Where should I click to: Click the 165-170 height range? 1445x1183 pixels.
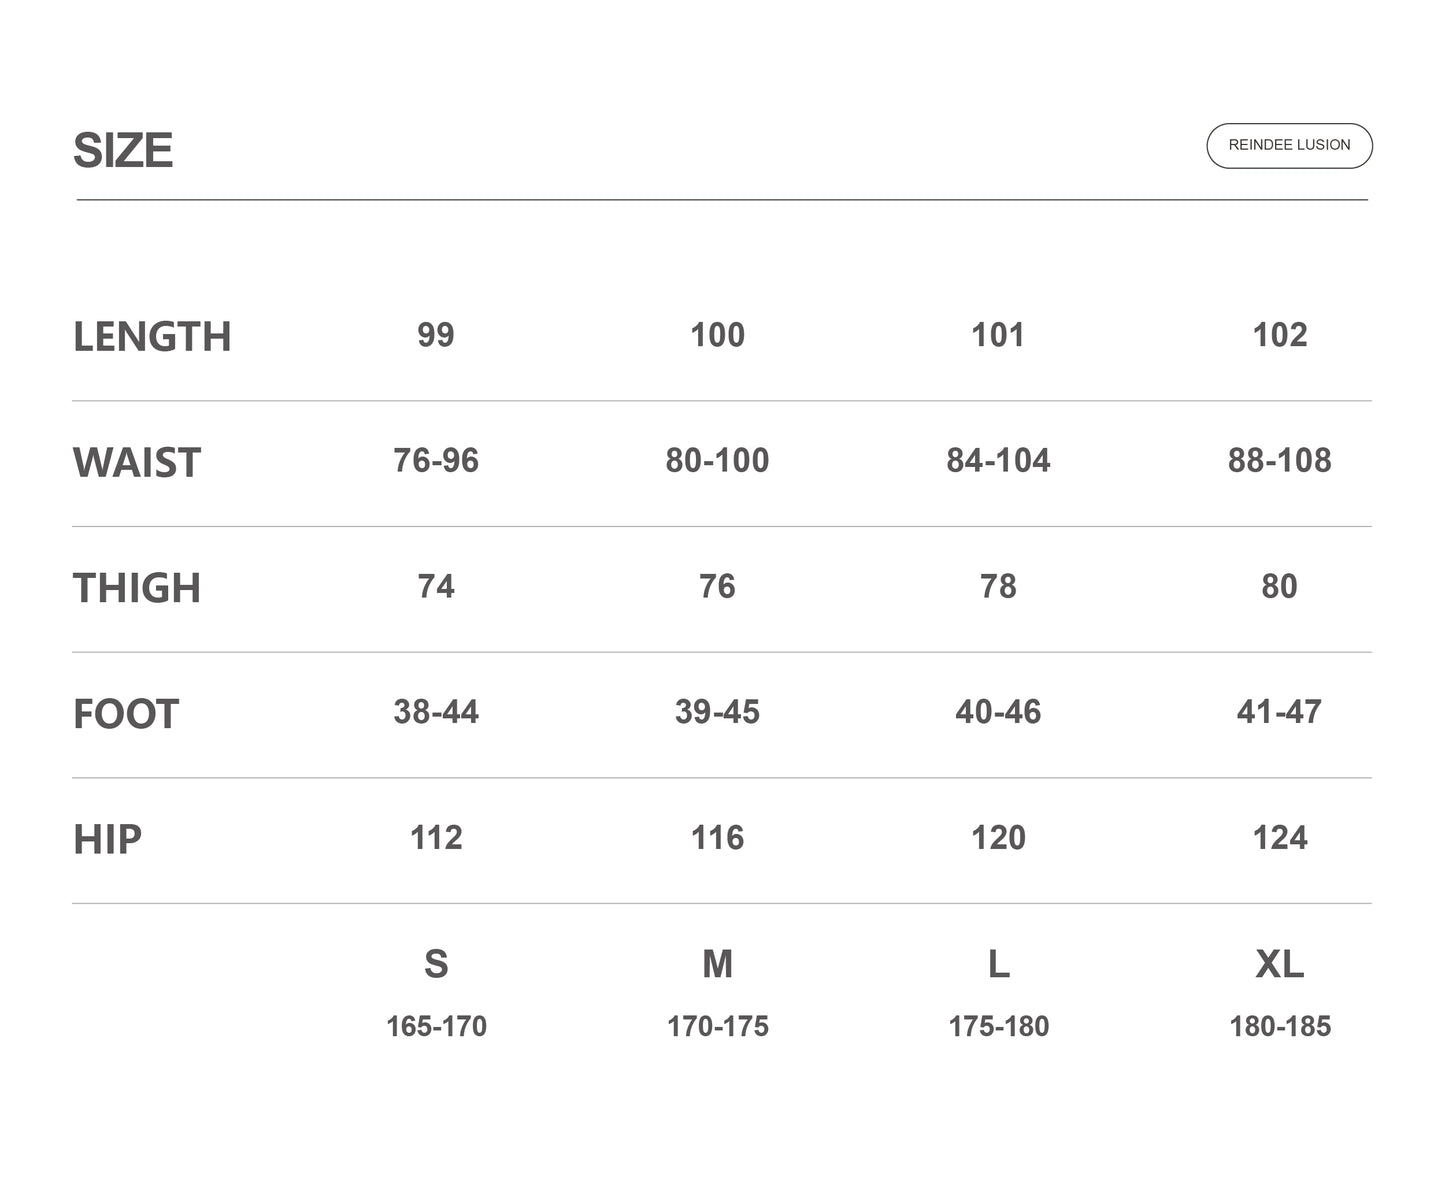coord(436,1027)
